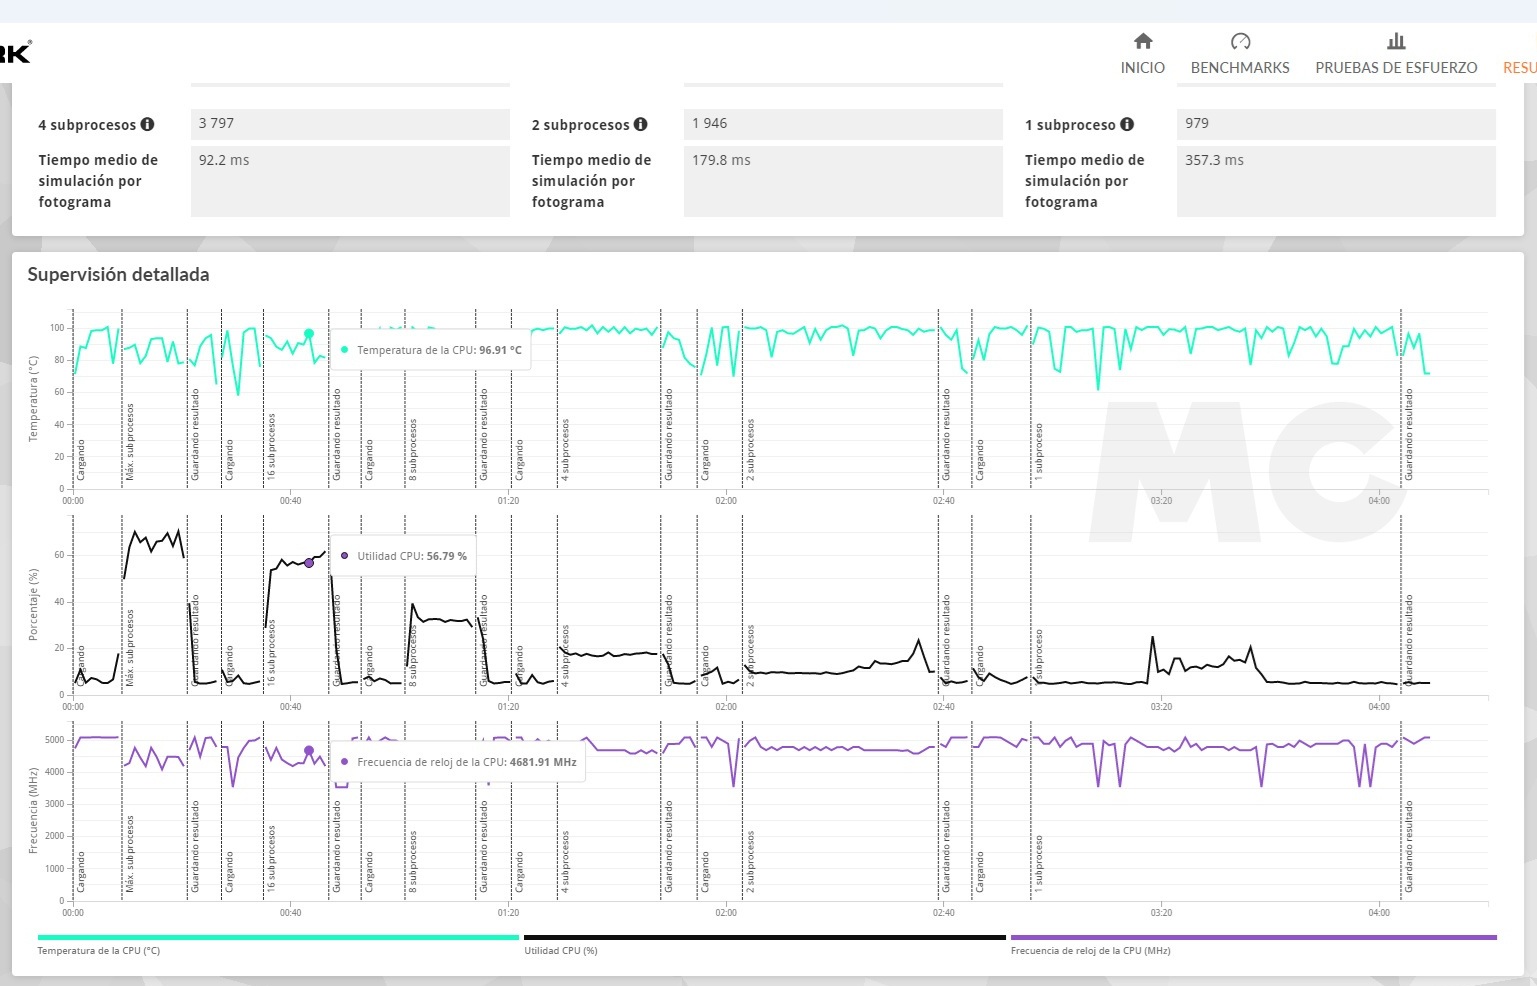
Task: Click info icon next to 1 subproceso
Action: (1127, 125)
